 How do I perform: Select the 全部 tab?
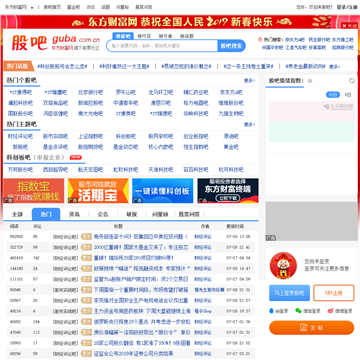click(x=17, y=214)
